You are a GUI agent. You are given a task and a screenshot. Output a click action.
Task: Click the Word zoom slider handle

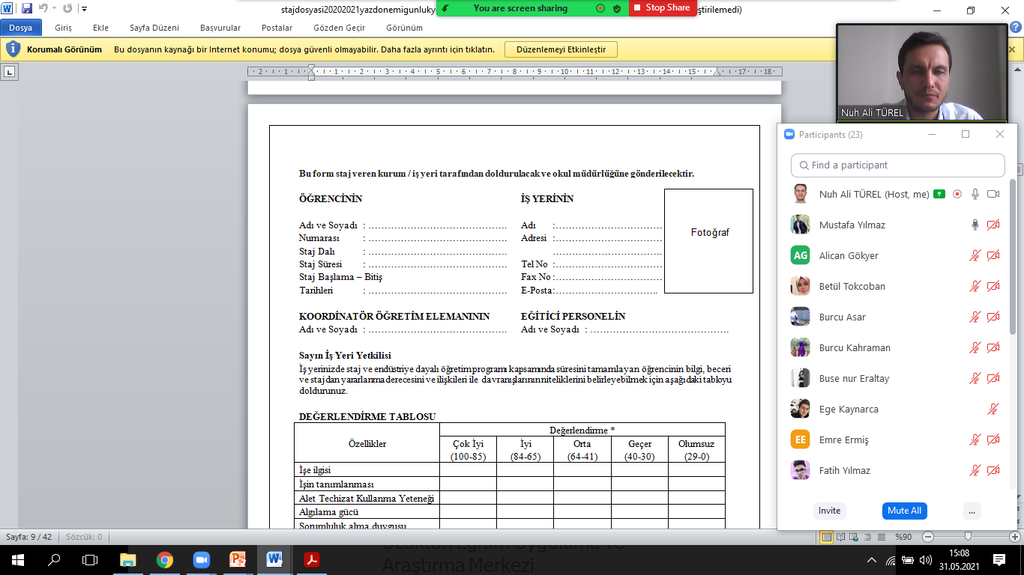[967, 537]
